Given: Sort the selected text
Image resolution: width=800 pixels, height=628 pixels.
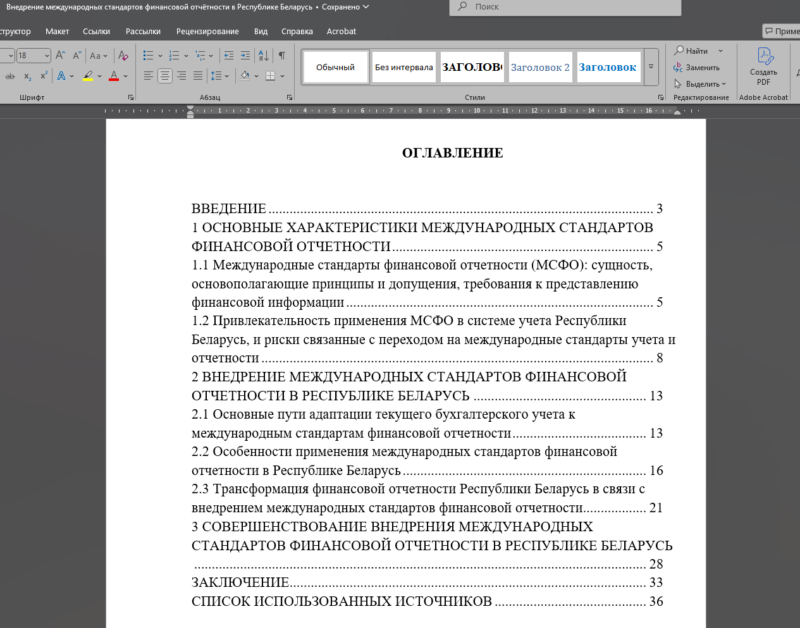Looking at the screenshot, I should pyautogui.click(x=263, y=55).
